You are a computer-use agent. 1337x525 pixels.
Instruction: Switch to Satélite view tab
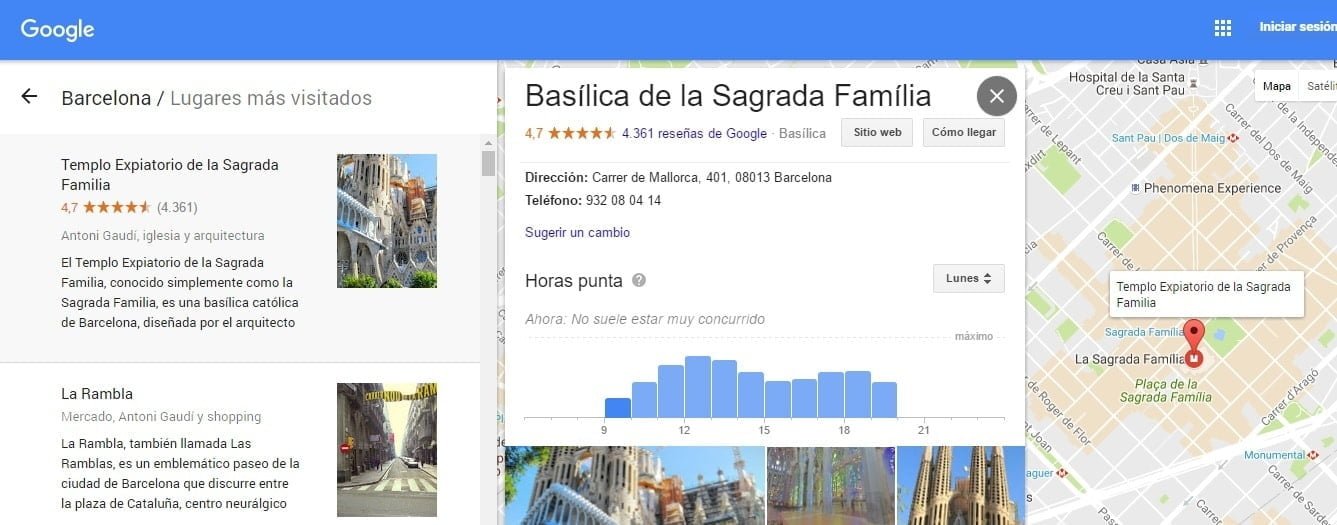[1318, 86]
